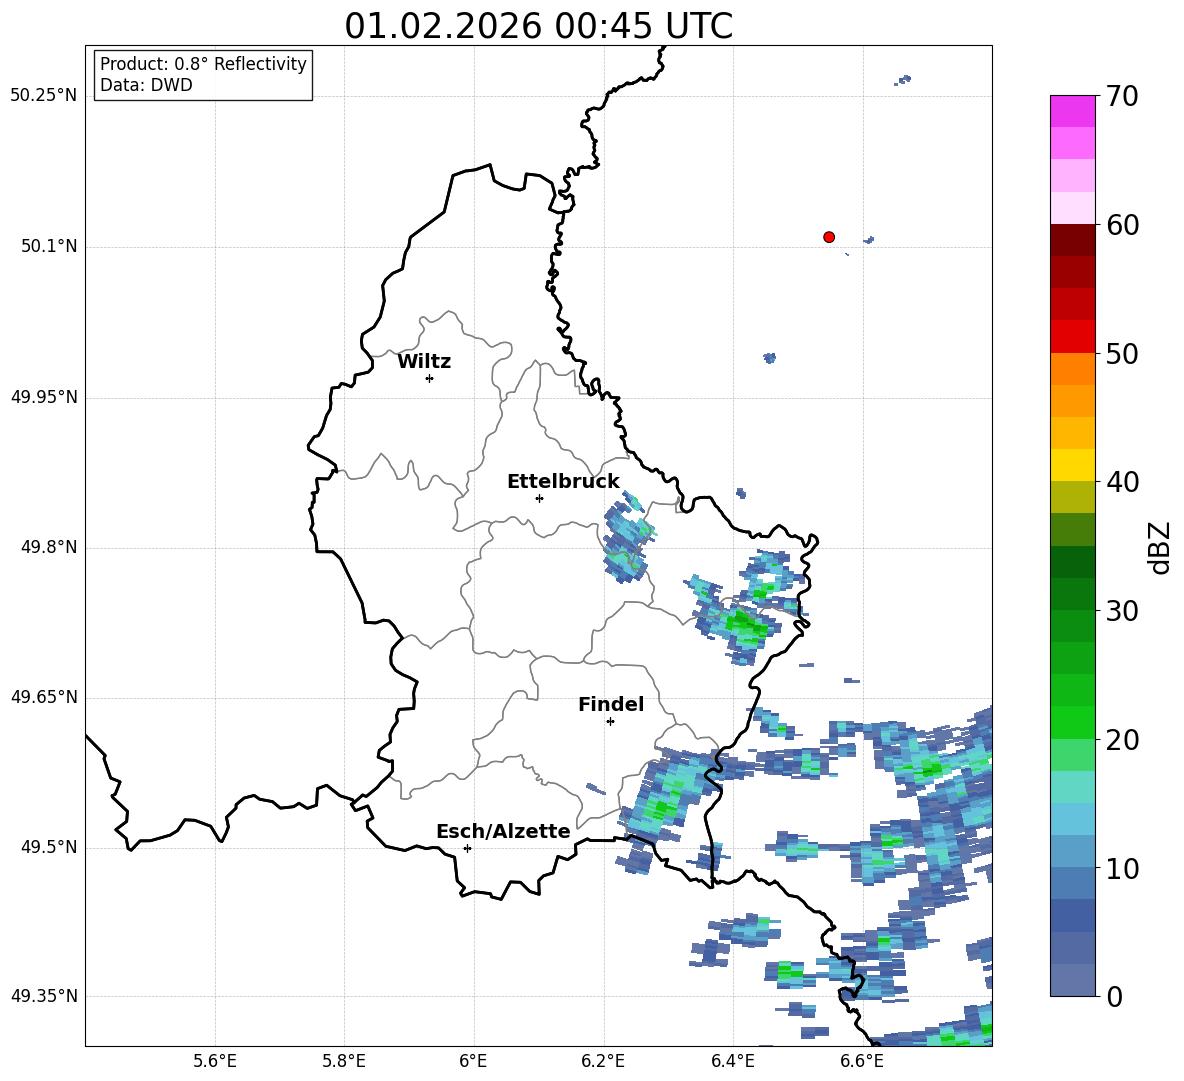Click the 20 label on the colorbar
This screenshot has width=1184, height=1081.
1121,740
